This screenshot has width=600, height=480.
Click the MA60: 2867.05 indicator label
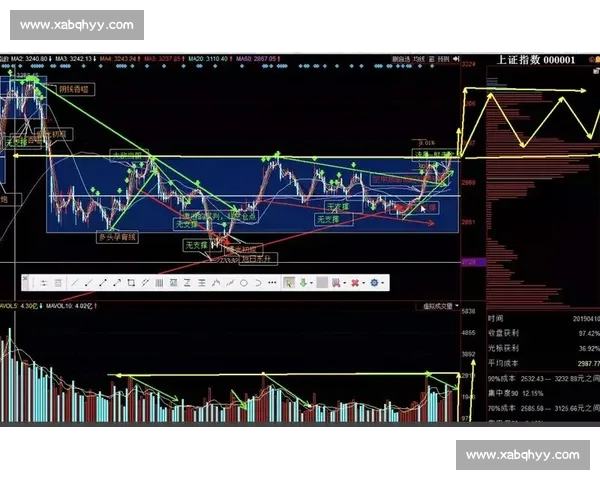point(258,59)
